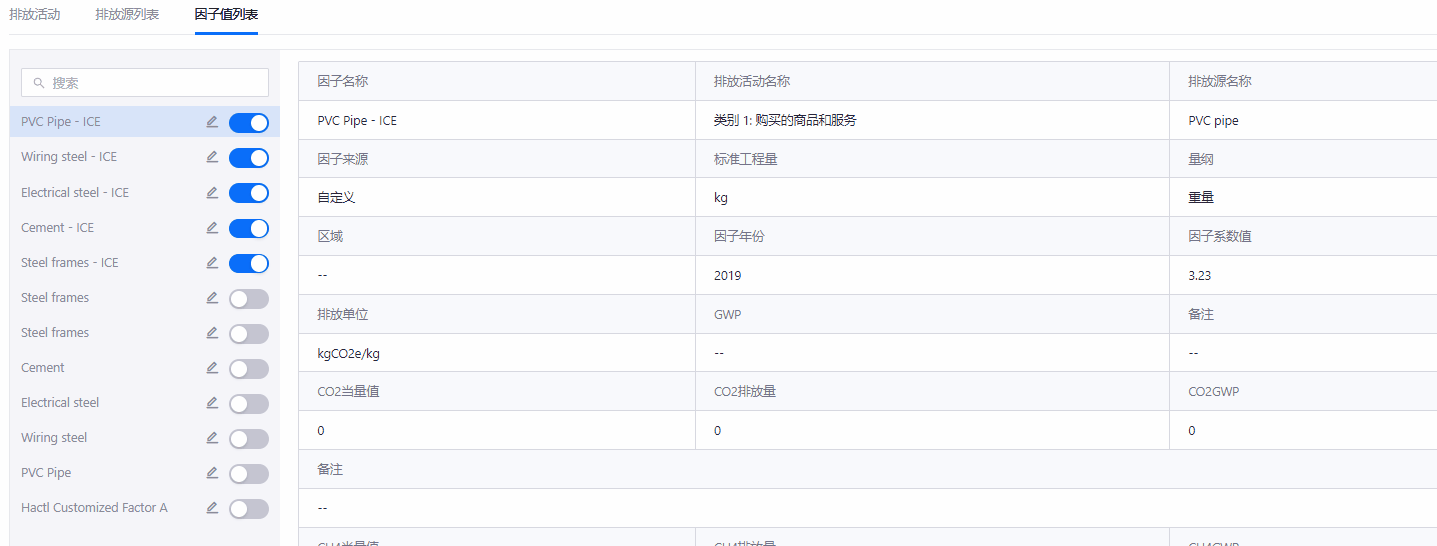1437x546 pixels.
Task: Click the GWP label cell
Action: pyautogui.click(x=933, y=315)
